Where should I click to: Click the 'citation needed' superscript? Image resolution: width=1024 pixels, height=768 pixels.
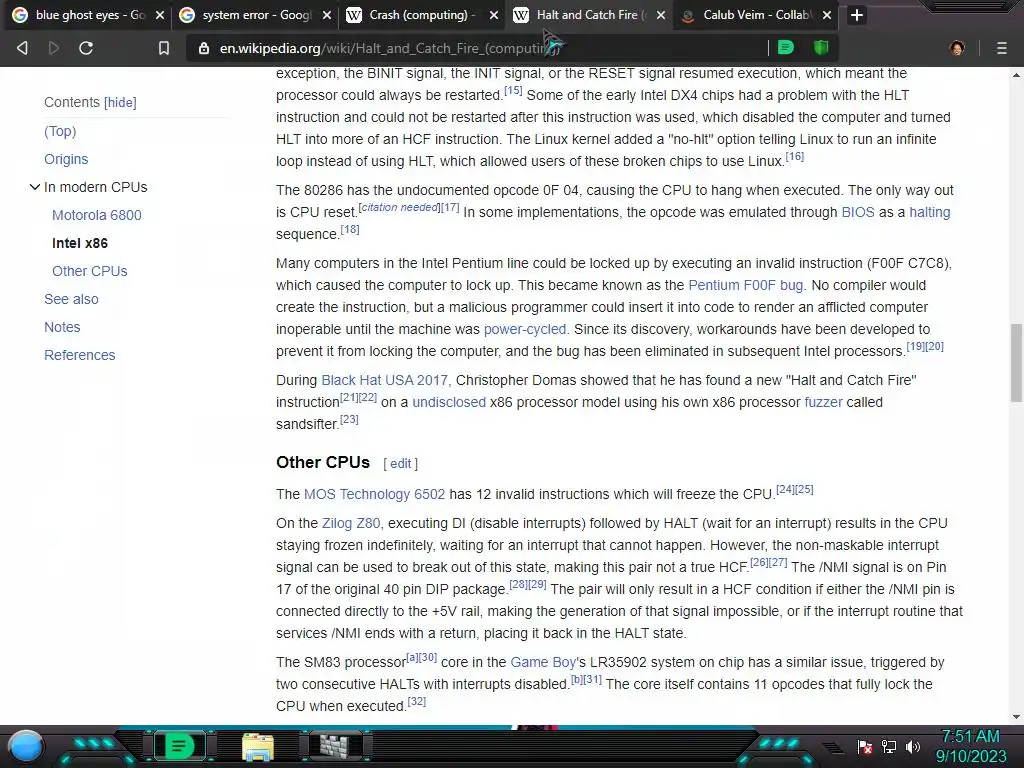pos(400,208)
